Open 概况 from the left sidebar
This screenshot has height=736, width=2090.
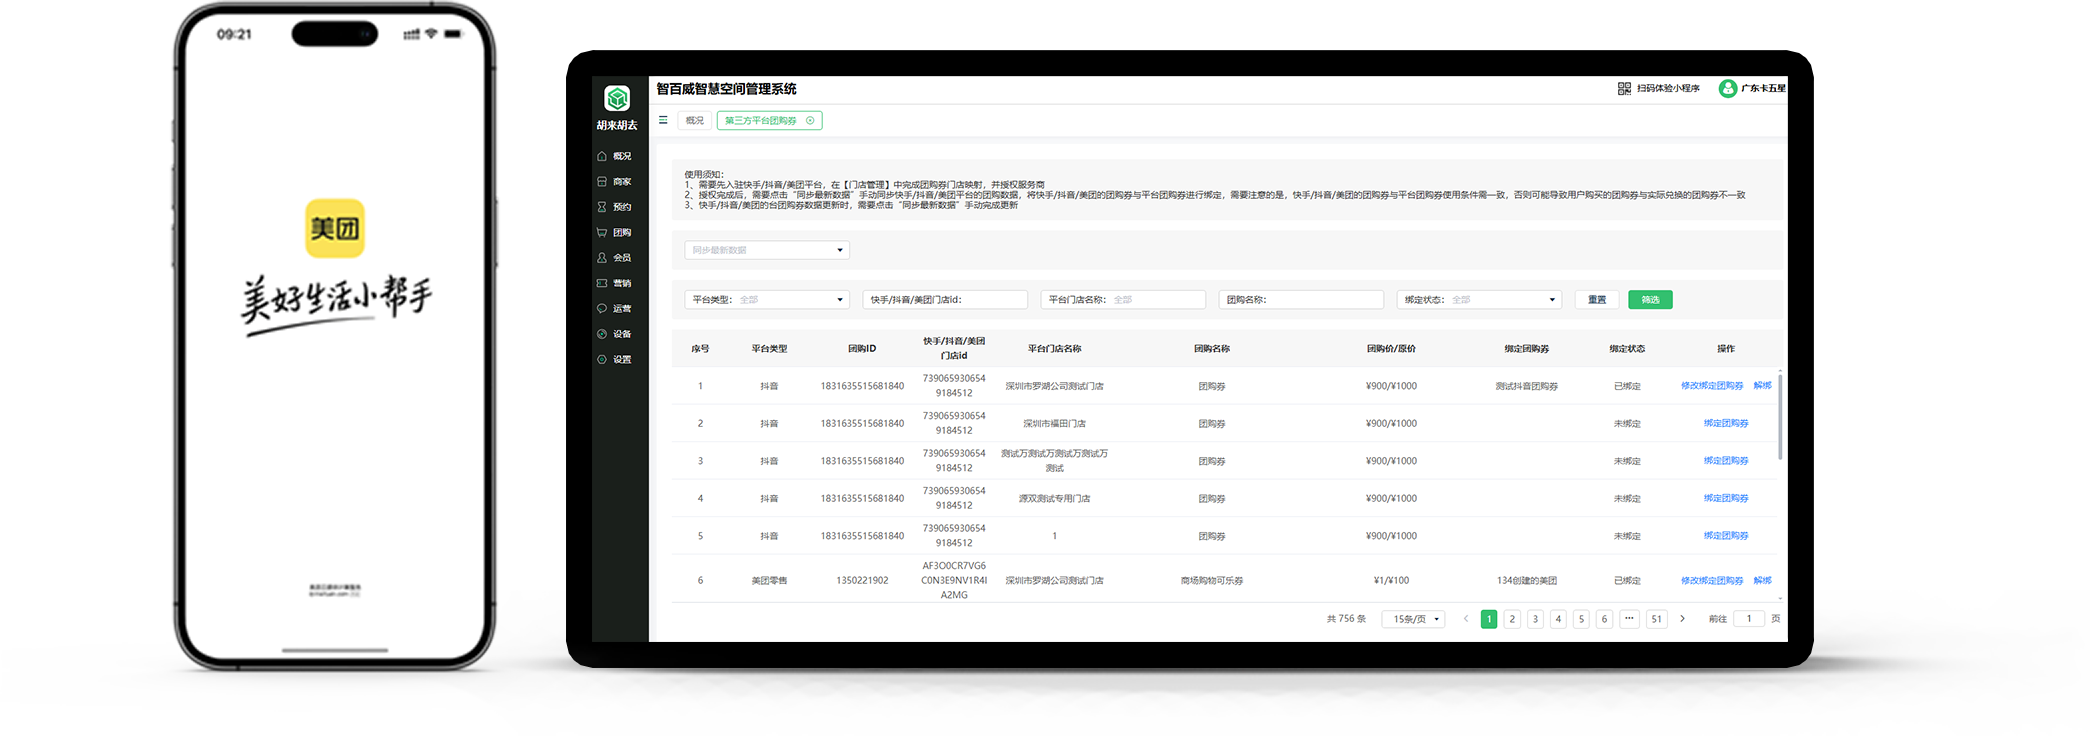click(x=615, y=156)
